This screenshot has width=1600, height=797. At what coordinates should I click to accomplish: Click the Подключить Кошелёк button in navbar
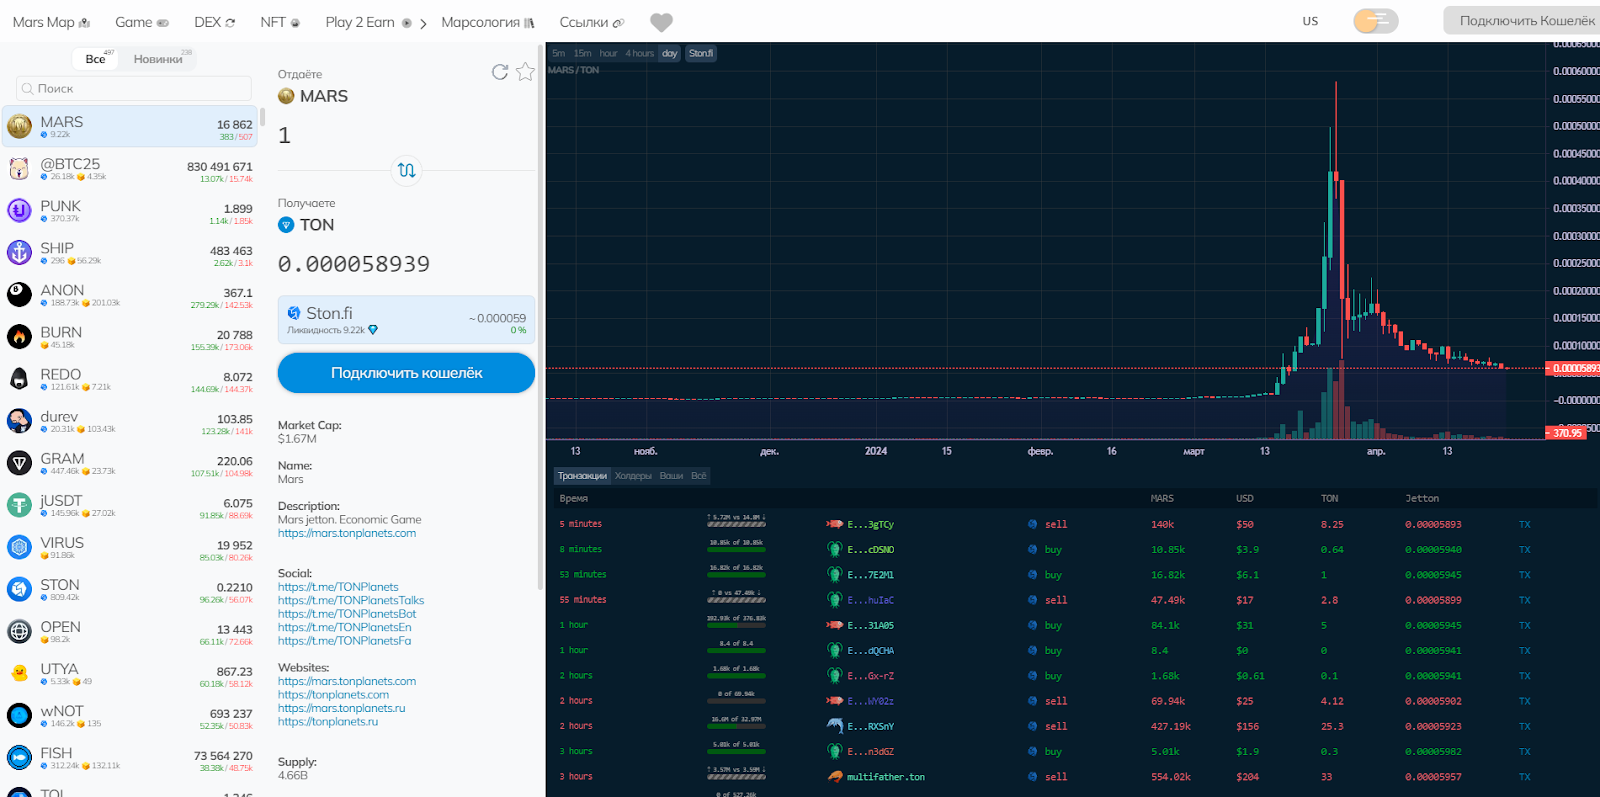point(1526,21)
